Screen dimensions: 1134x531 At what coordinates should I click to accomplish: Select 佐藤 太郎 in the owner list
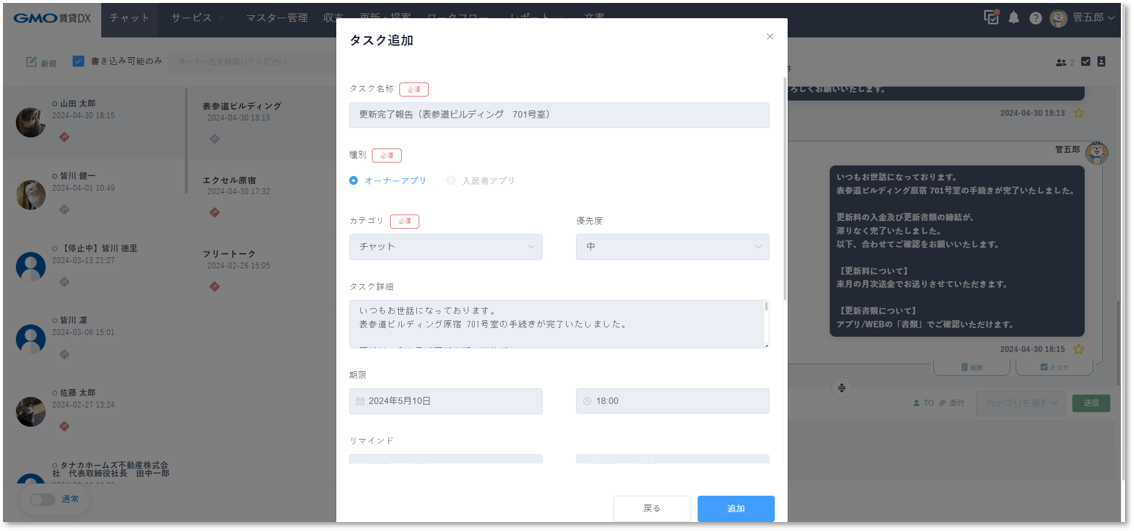tap(94, 412)
